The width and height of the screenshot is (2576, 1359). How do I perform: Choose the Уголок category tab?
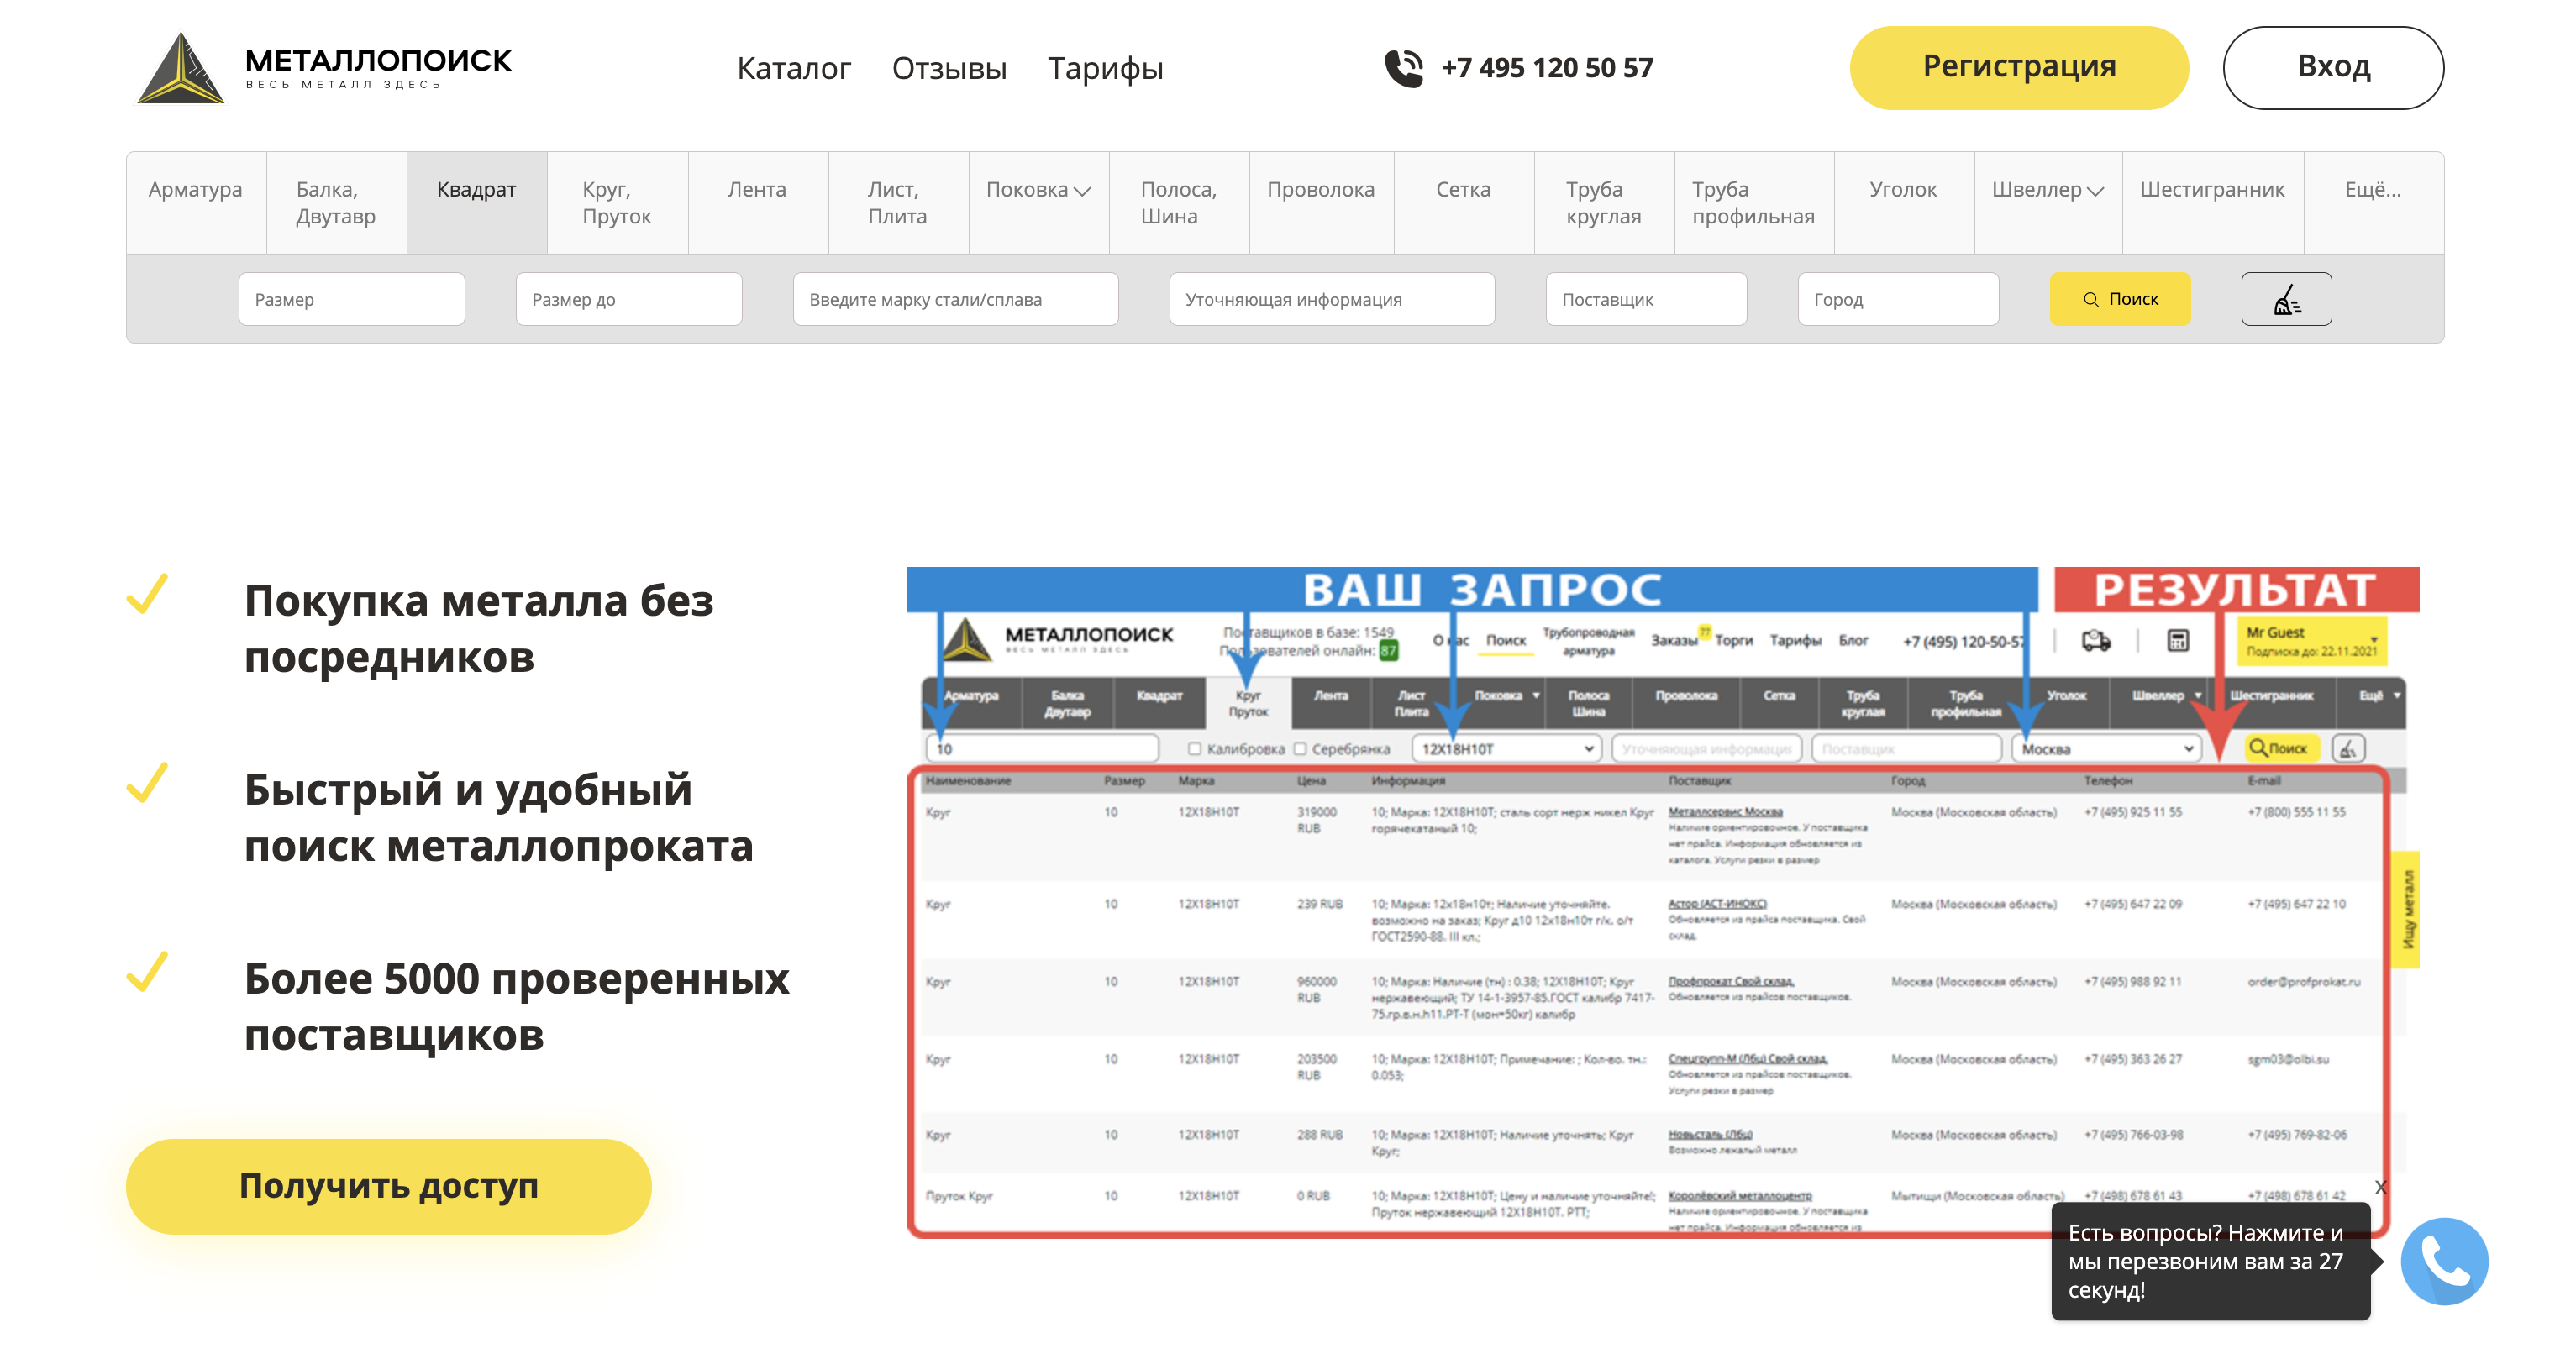pyautogui.click(x=1904, y=203)
